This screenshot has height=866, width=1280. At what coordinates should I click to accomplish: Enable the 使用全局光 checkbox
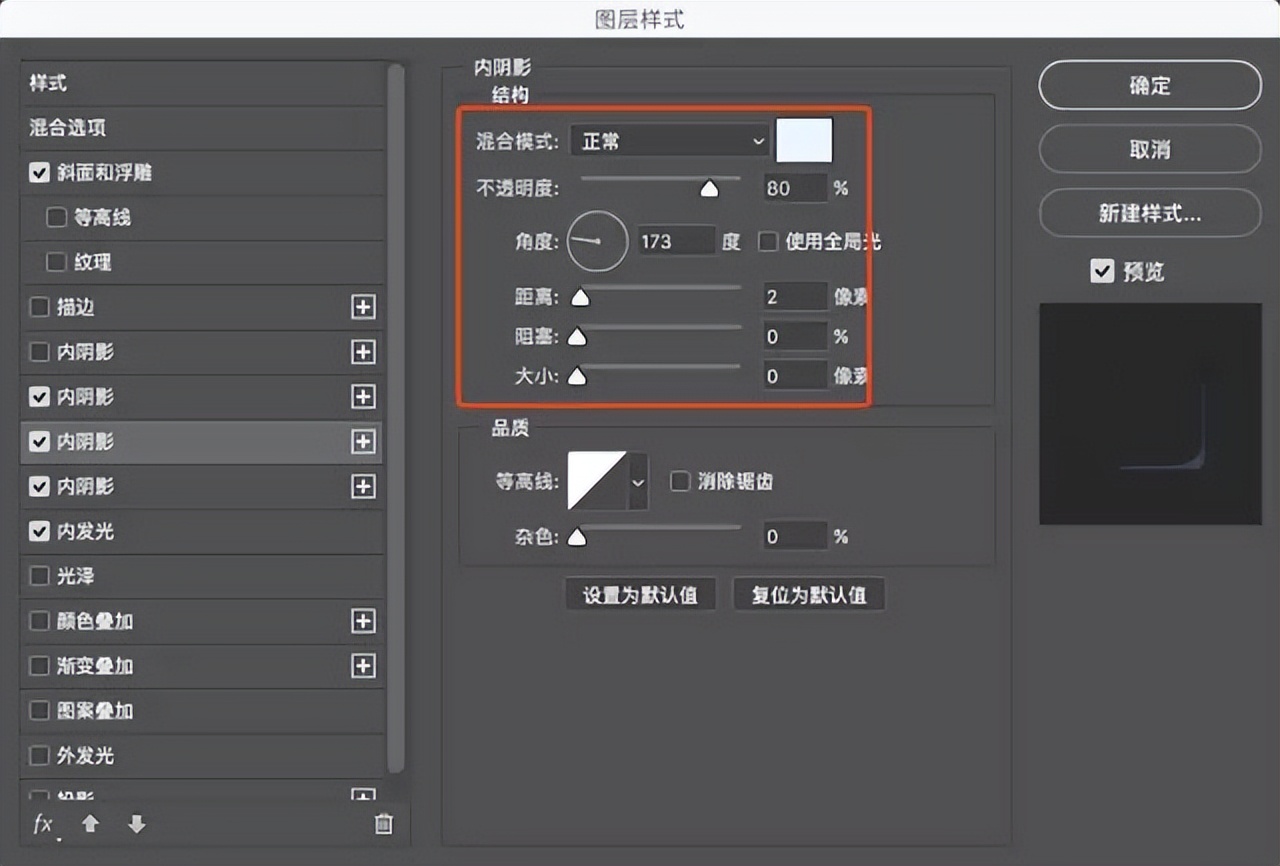(x=767, y=241)
